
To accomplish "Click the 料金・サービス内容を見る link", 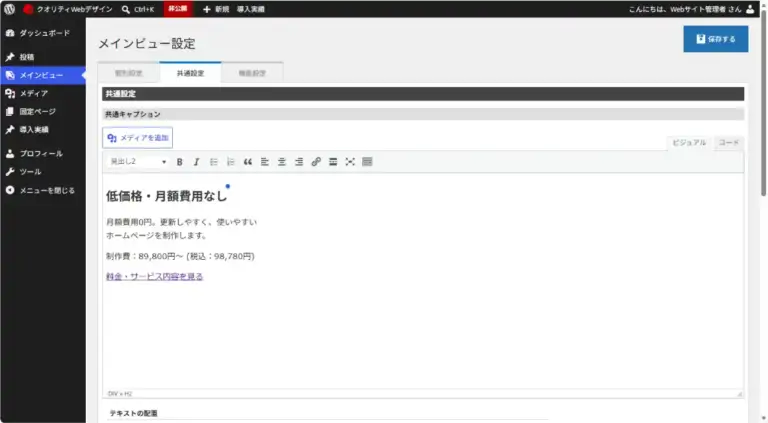I will [154, 276].
